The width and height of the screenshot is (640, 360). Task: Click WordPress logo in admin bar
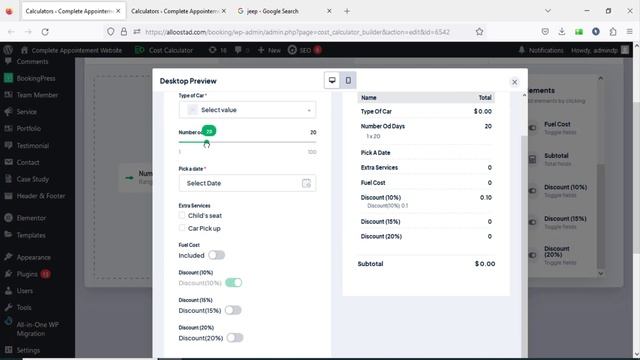[x=8, y=50]
